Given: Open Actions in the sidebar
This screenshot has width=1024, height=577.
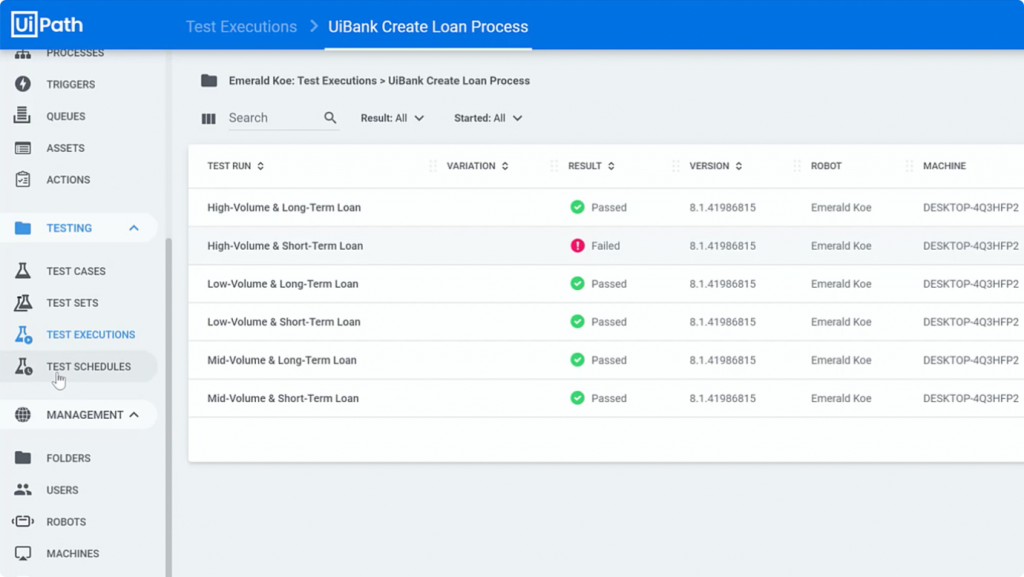Looking at the screenshot, I should point(68,179).
